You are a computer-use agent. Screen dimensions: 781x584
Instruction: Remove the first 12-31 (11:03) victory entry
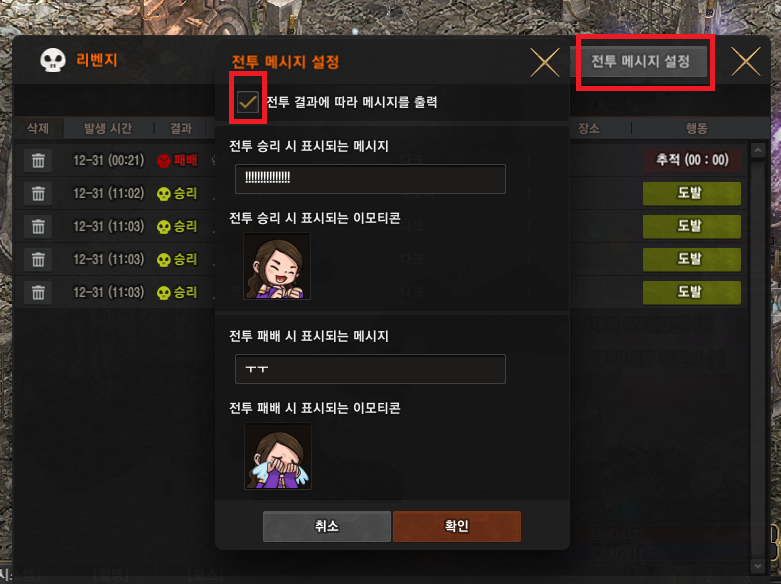[x=38, y=226]
